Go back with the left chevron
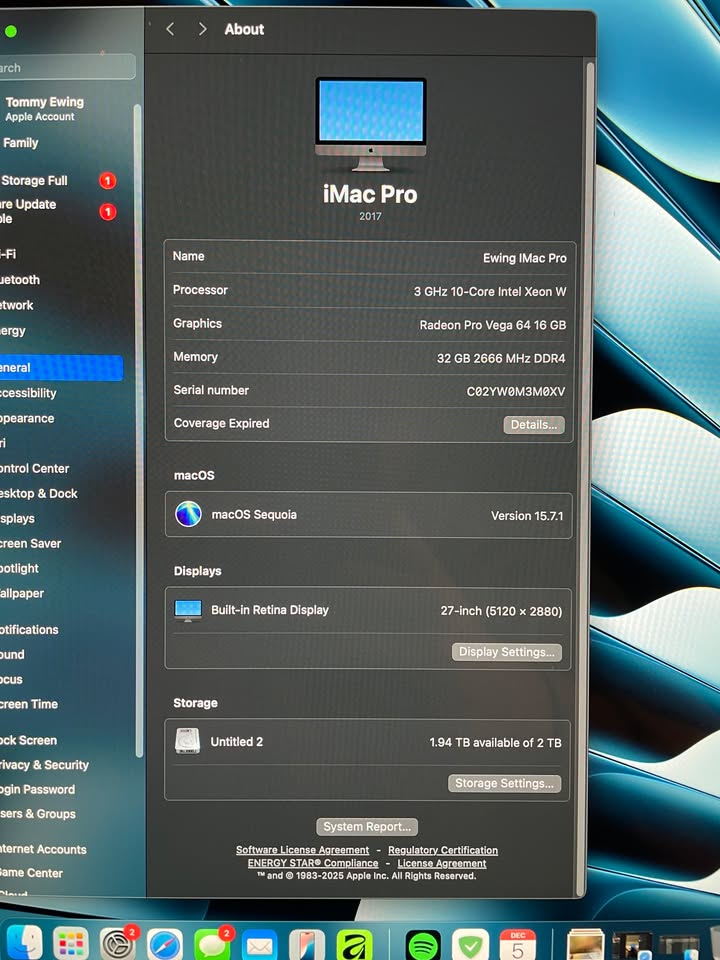 (x=170, y=29)
